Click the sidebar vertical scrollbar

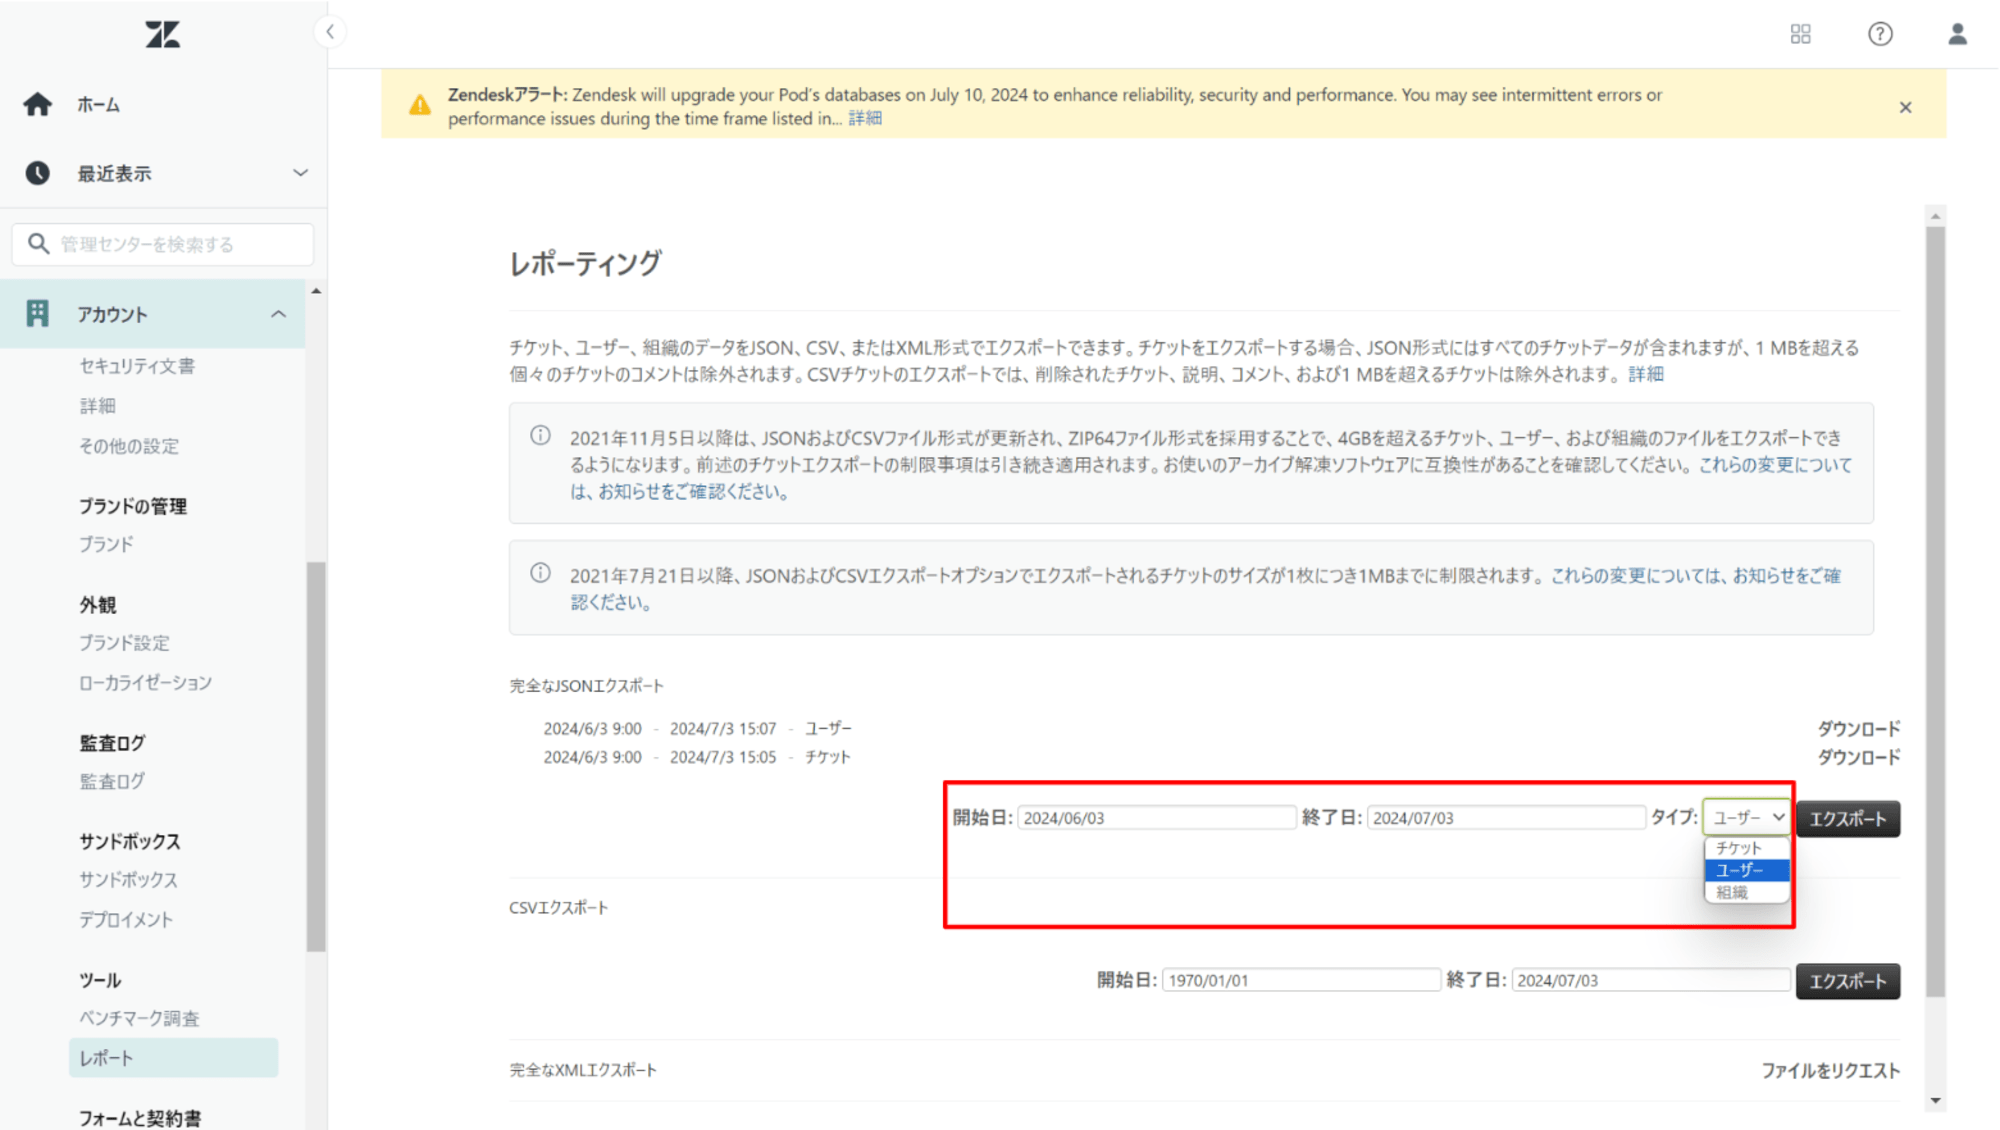point(316,756)
